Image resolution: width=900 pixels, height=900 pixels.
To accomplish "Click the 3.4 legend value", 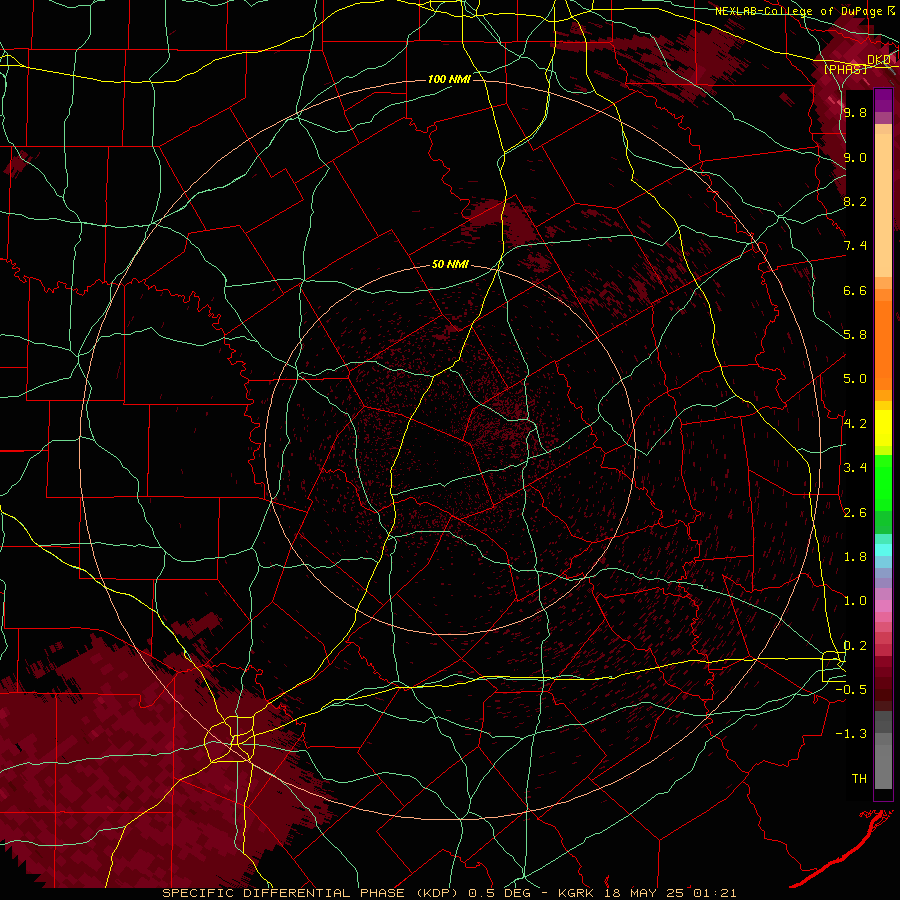I will [x=855, y=468].
